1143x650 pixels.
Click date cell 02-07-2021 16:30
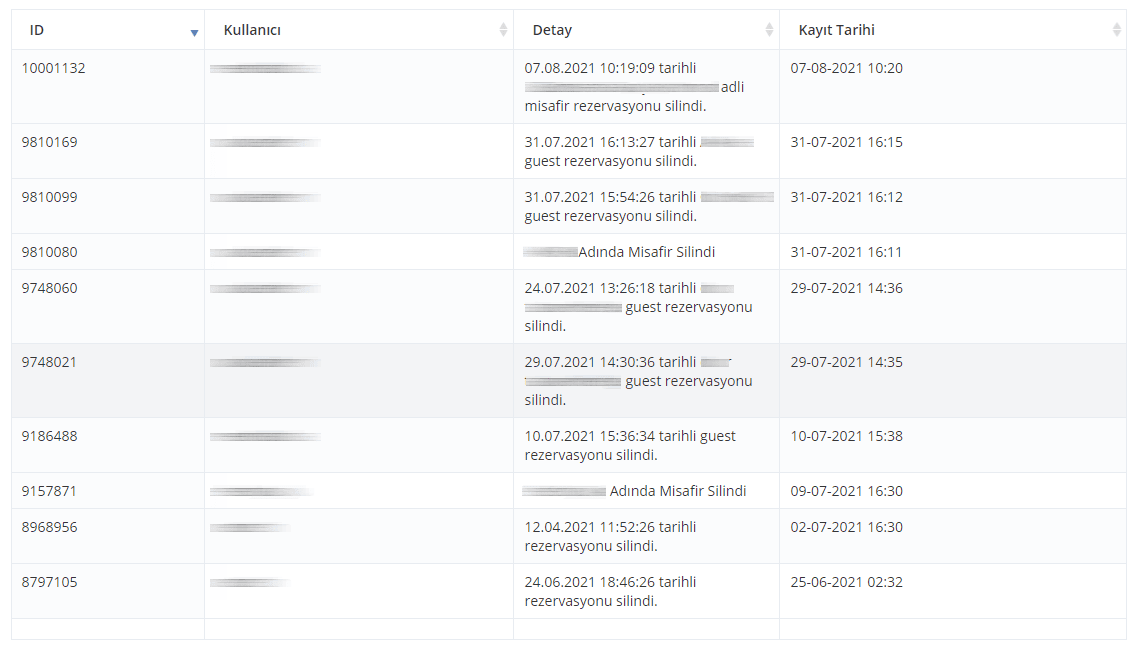click(x=846, y=528)
